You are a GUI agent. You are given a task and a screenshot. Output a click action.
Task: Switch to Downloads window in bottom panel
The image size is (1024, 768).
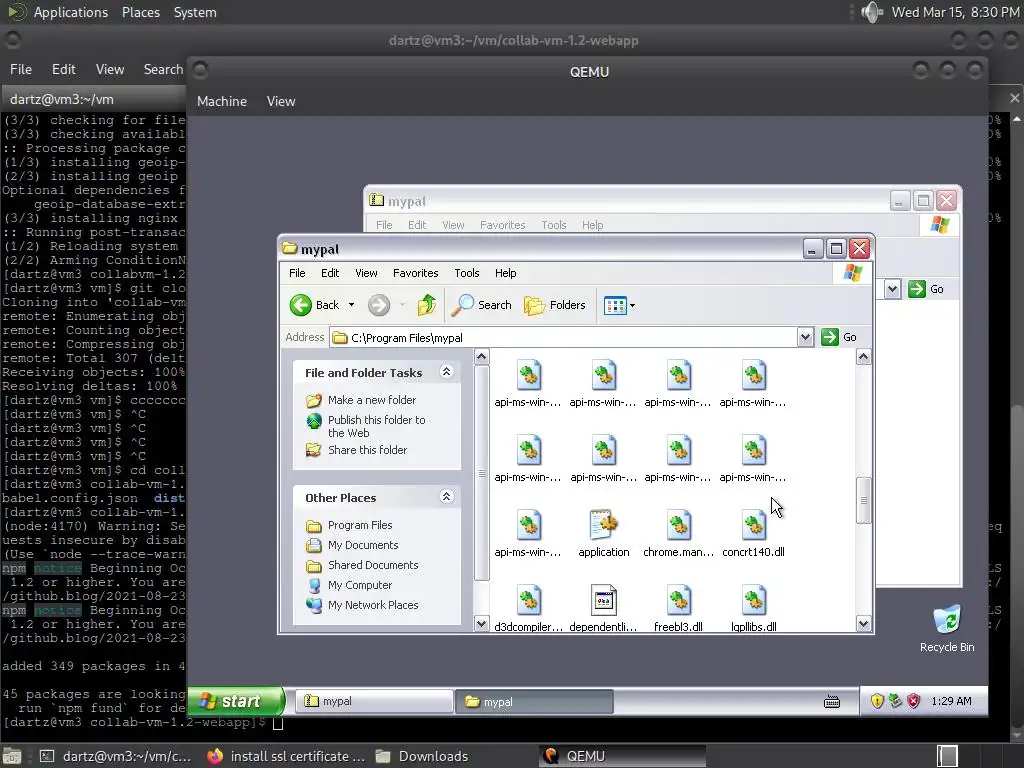click(422, 756)
